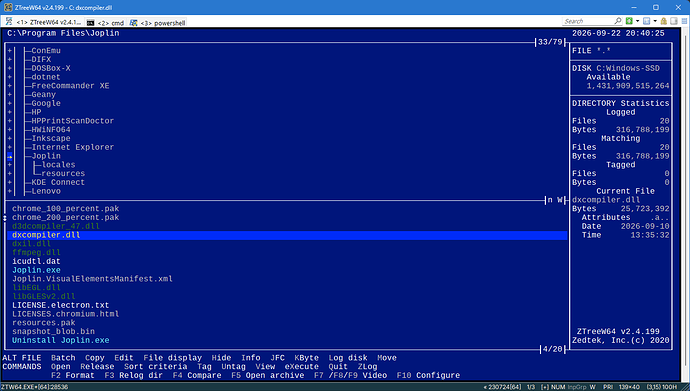Click ZTW64.EXE process status text
The image size is (690, 391).
[34, 387]
